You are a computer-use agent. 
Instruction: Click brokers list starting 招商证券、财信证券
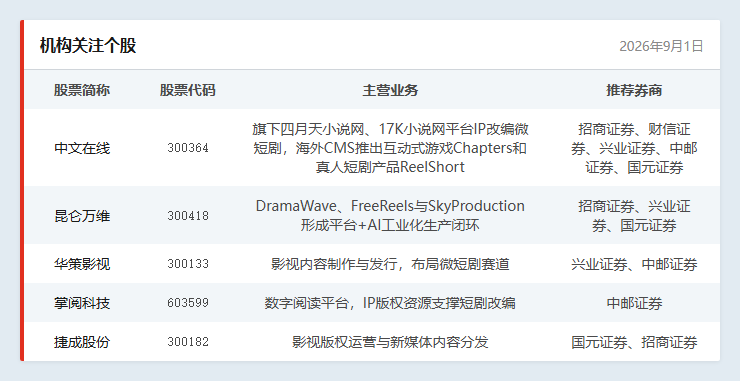(x=634, y=148)
